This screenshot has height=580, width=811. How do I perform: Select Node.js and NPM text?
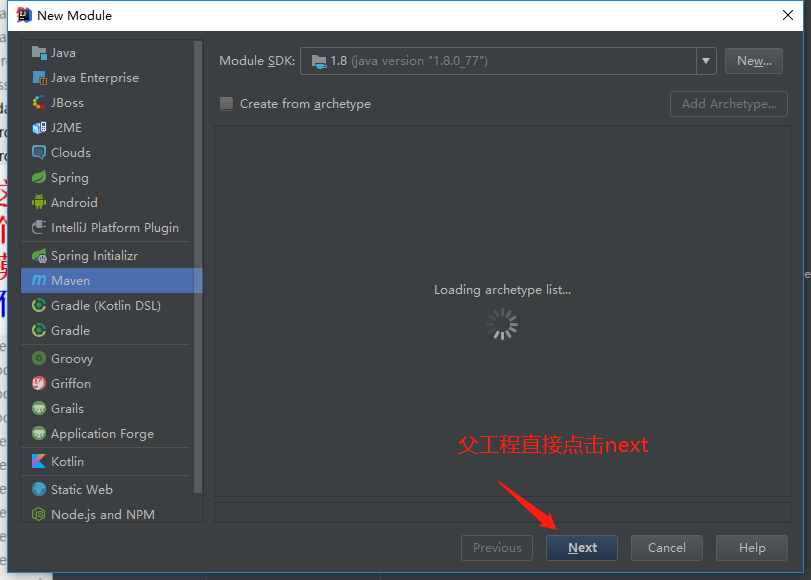pyautogui.click(x=103, y=514)
